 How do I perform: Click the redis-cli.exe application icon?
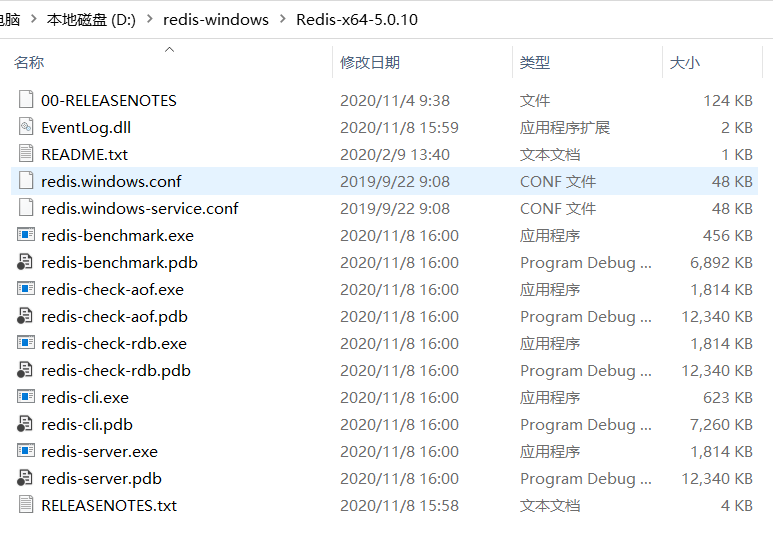click(26, 396)
